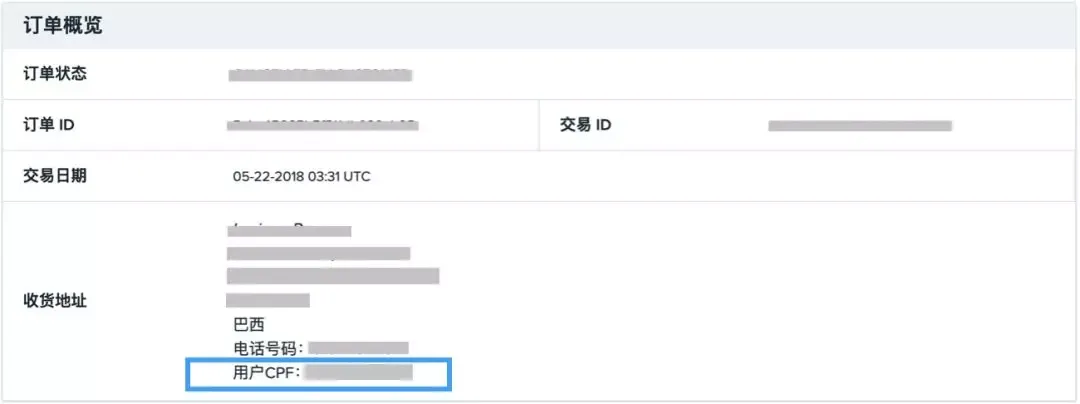Click the second blurred address line
Image resolution: width=1080 pixels, height=404 pixels.
[318, 253]
